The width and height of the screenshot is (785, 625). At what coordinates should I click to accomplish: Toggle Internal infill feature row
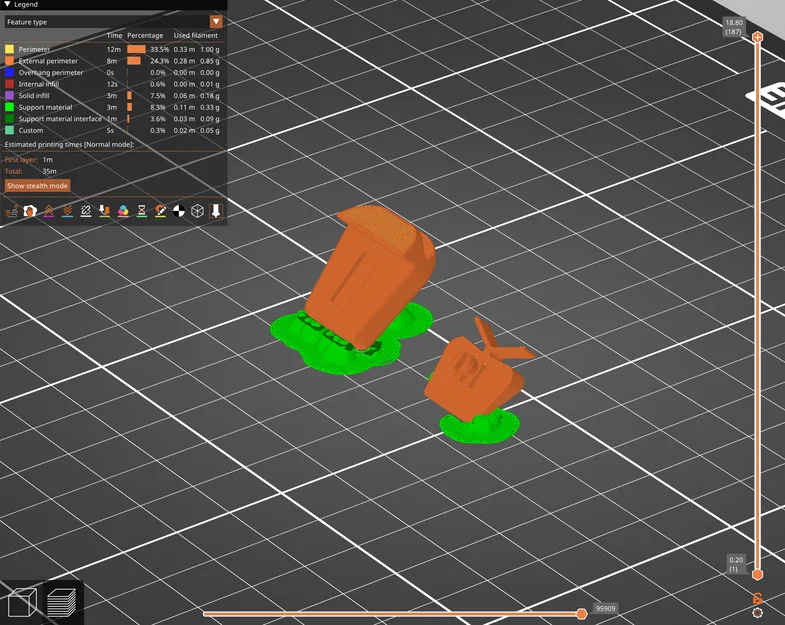113,84
